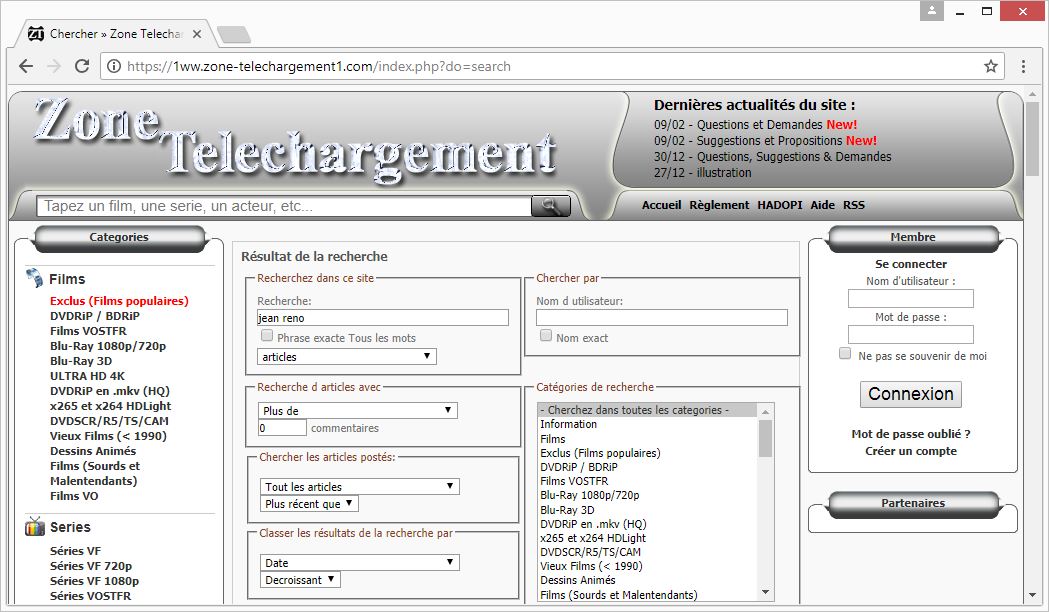Image resolution: width=1049 pixels, height=612 pixels.
Task: Open Aide in the site menu
Action: [x=822, y=205]
